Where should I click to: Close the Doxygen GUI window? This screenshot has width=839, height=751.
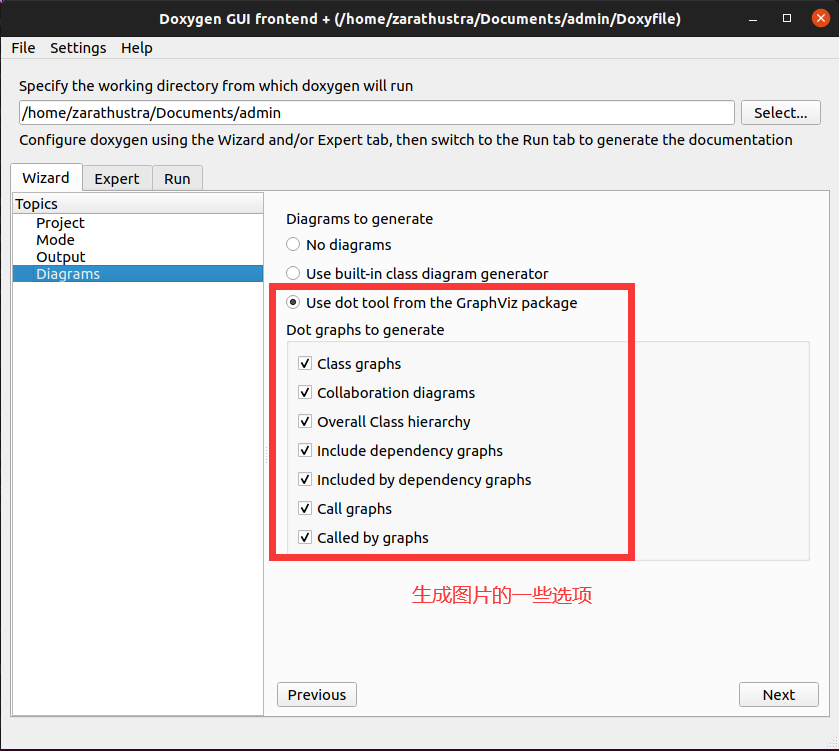click(820, 18)
